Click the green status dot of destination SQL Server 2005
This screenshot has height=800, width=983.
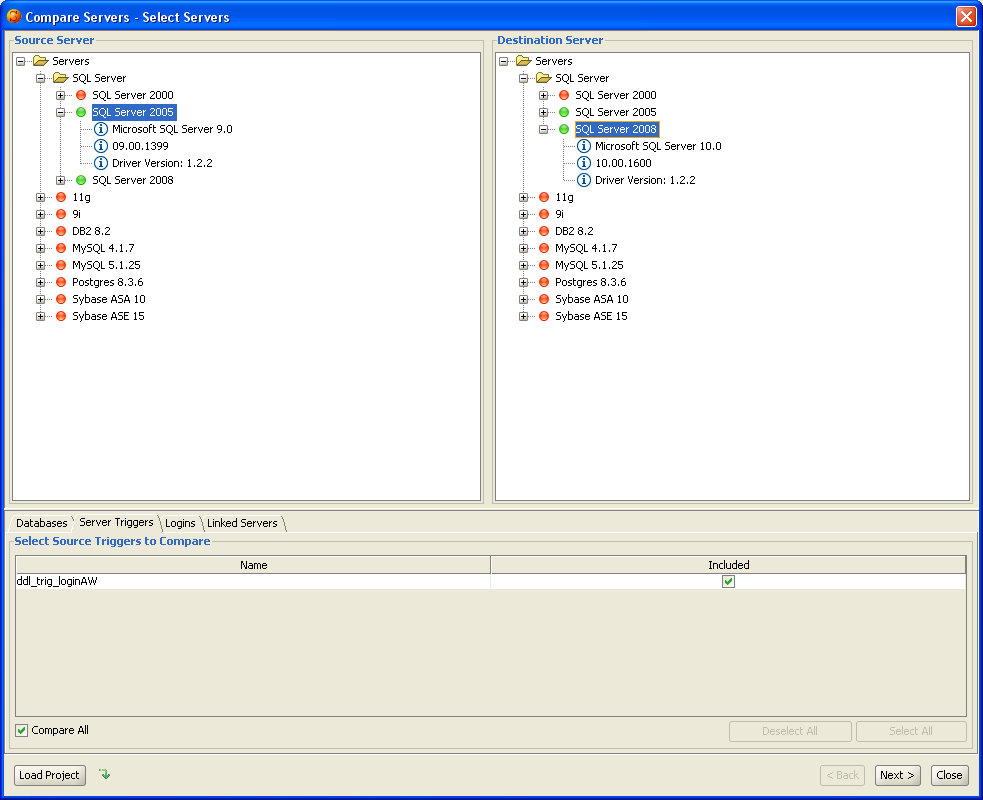coord(564,112)
